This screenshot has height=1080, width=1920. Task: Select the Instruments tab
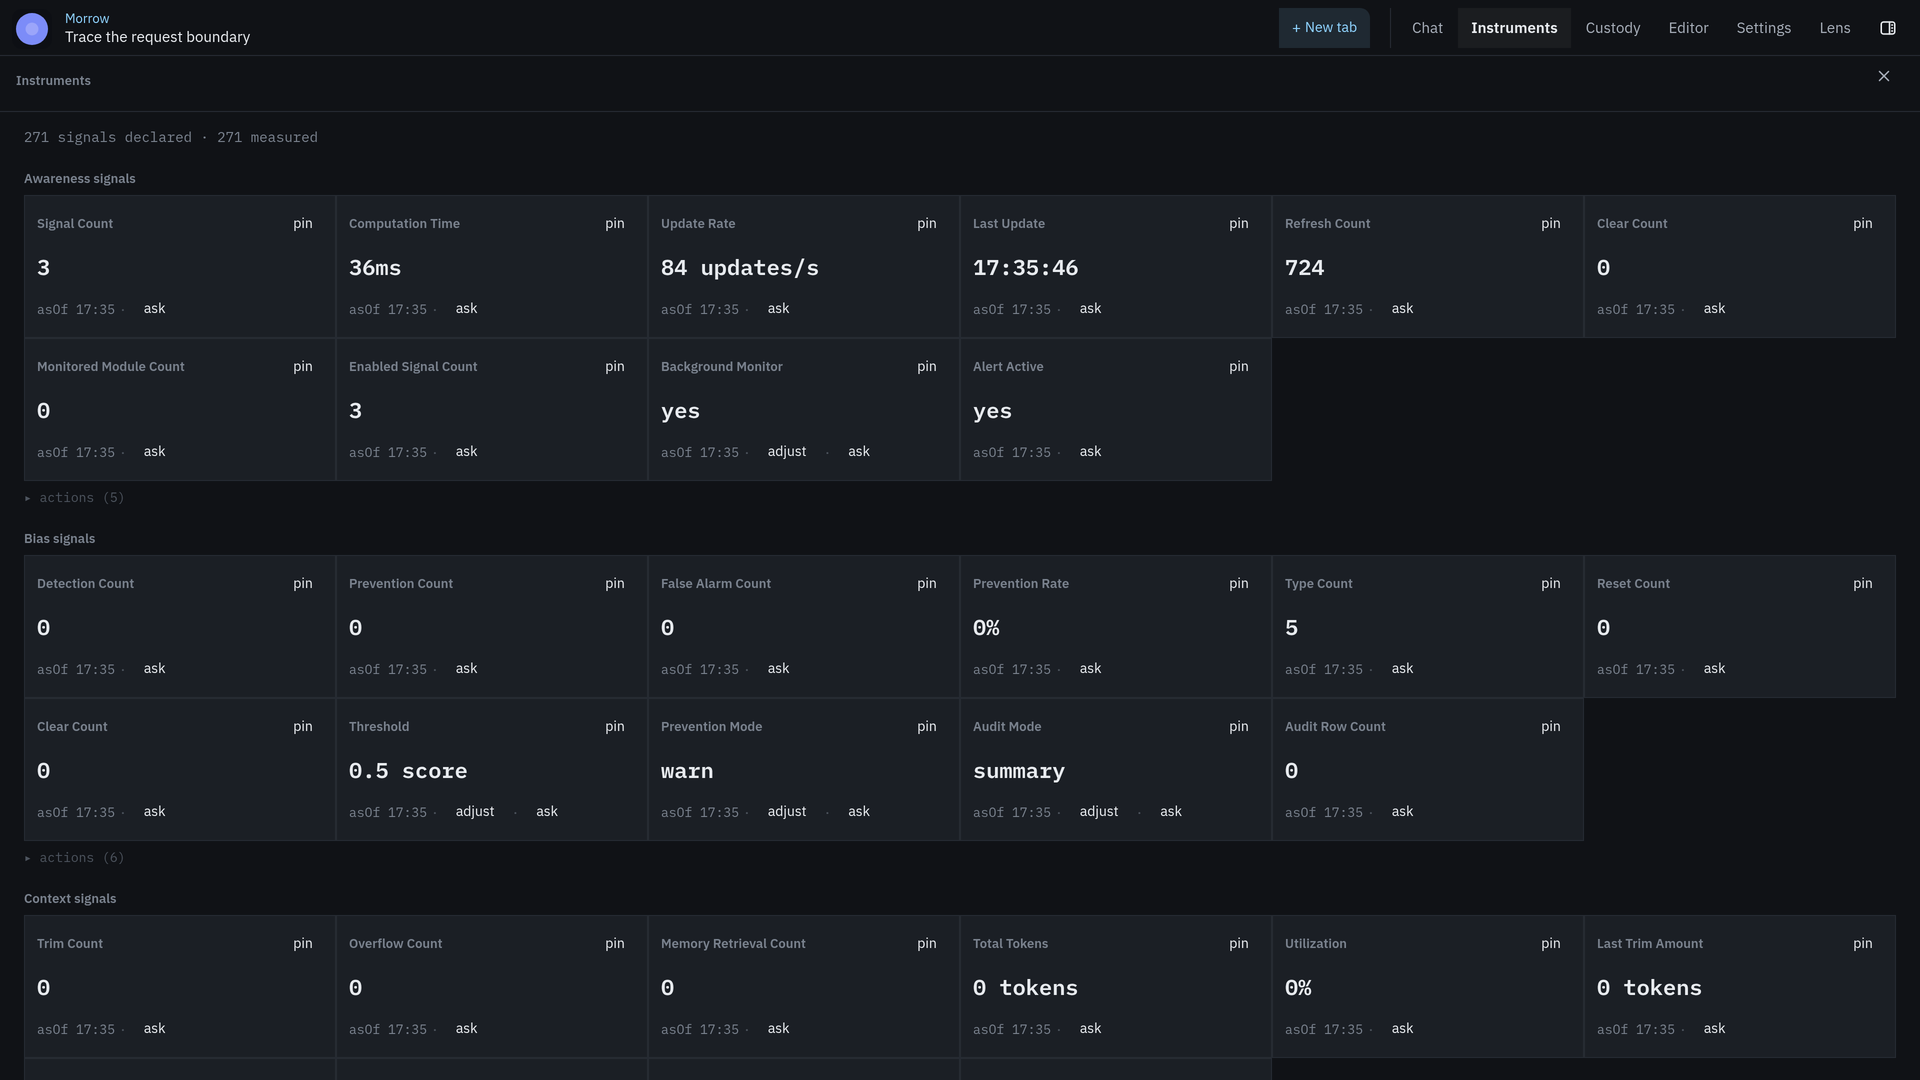pyautogui.click(x=1514, y=28)
